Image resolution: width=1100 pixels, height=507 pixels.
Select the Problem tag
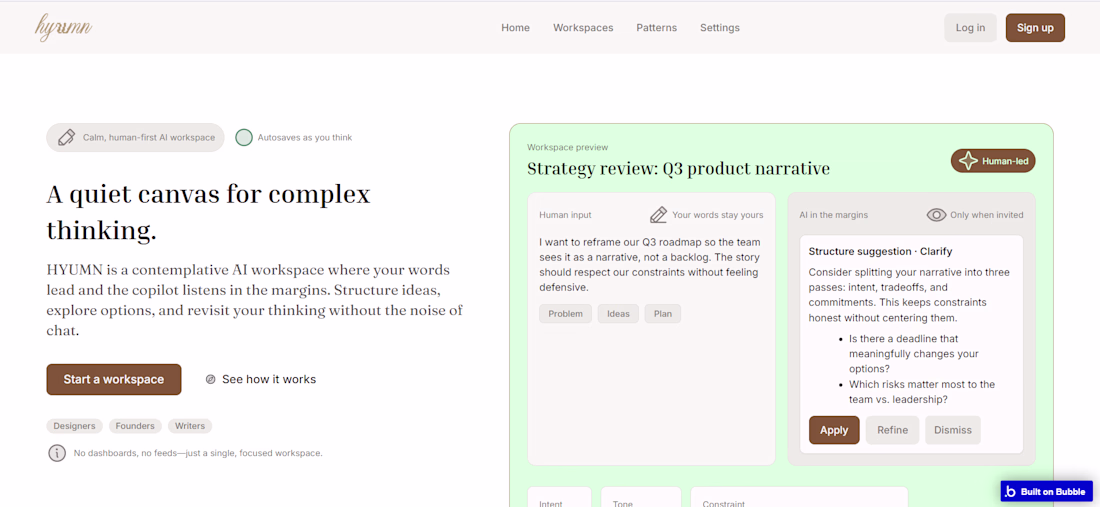565,314
